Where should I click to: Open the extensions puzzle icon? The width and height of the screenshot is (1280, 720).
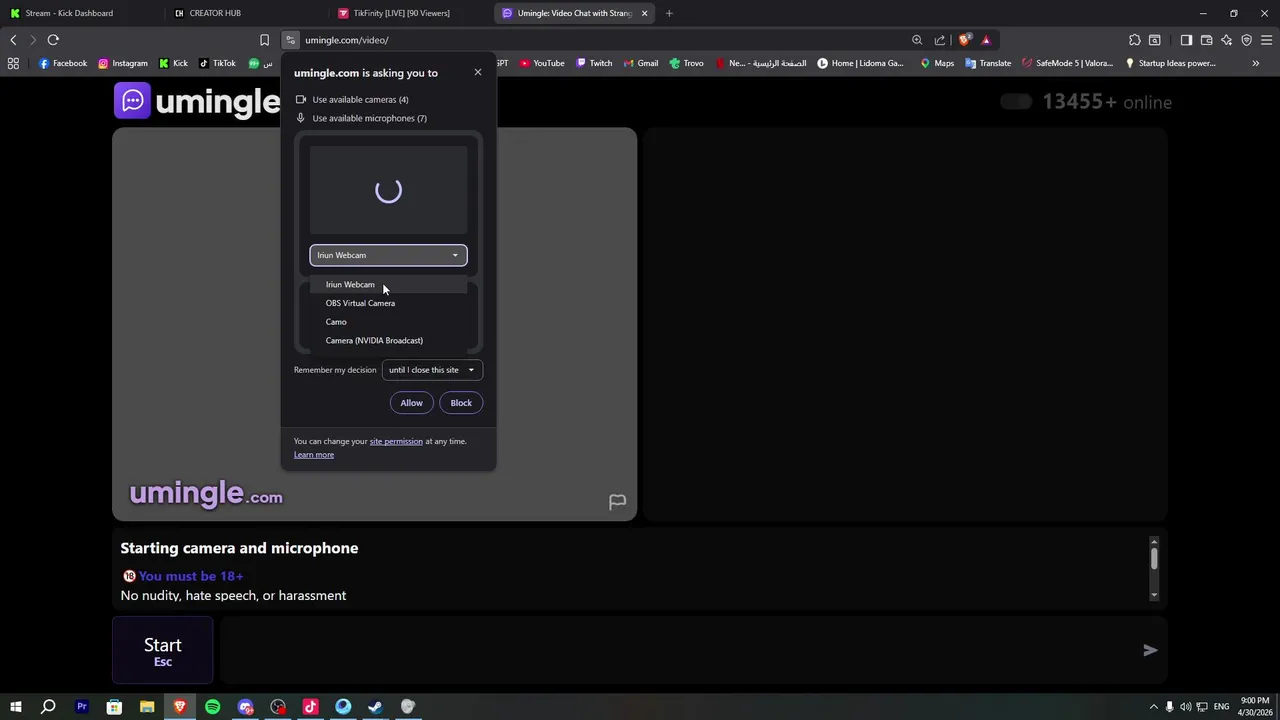point(1134,40)
